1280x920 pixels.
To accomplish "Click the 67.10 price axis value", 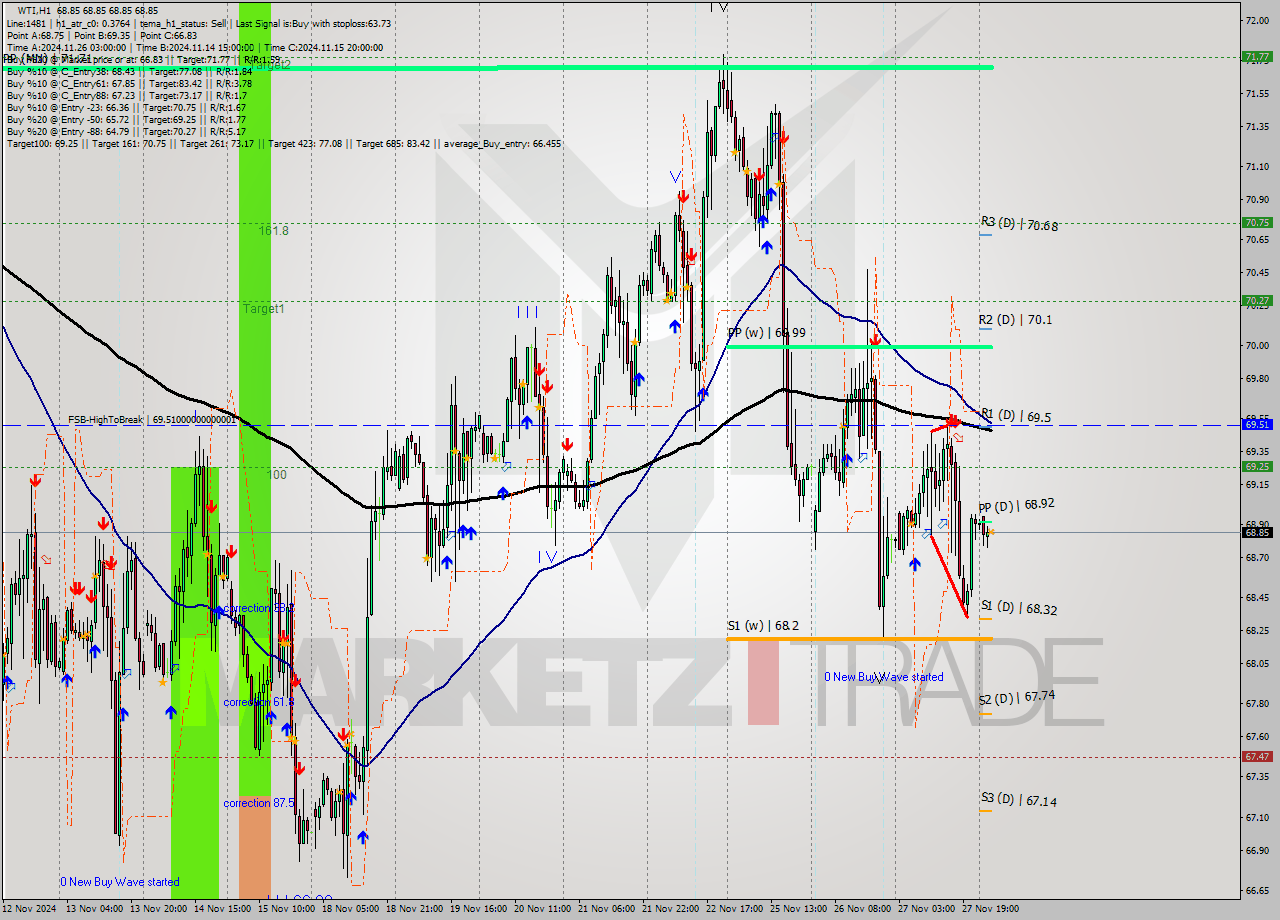I will (1256, 817).
